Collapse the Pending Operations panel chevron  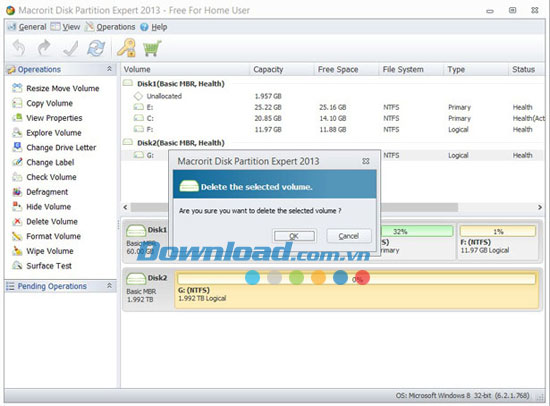pos(109,286)
